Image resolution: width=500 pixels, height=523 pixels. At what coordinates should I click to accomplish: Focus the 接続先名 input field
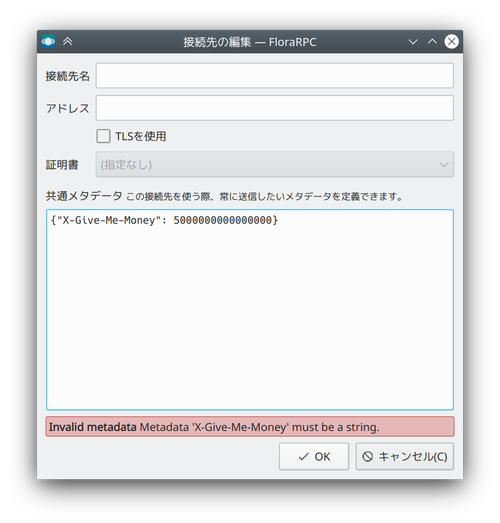(275, 76)
